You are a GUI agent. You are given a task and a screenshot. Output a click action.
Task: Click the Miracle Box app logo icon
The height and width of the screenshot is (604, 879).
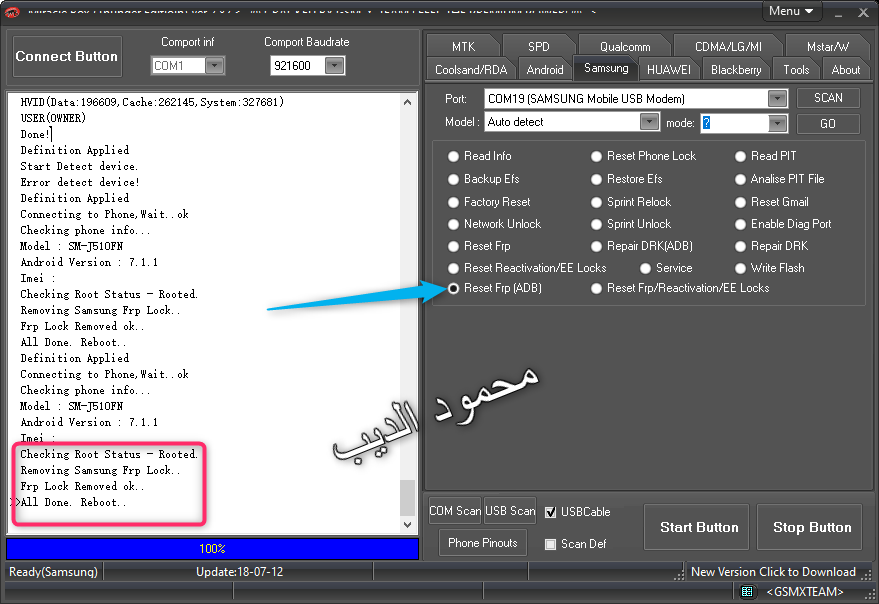(x=12, y=12)
